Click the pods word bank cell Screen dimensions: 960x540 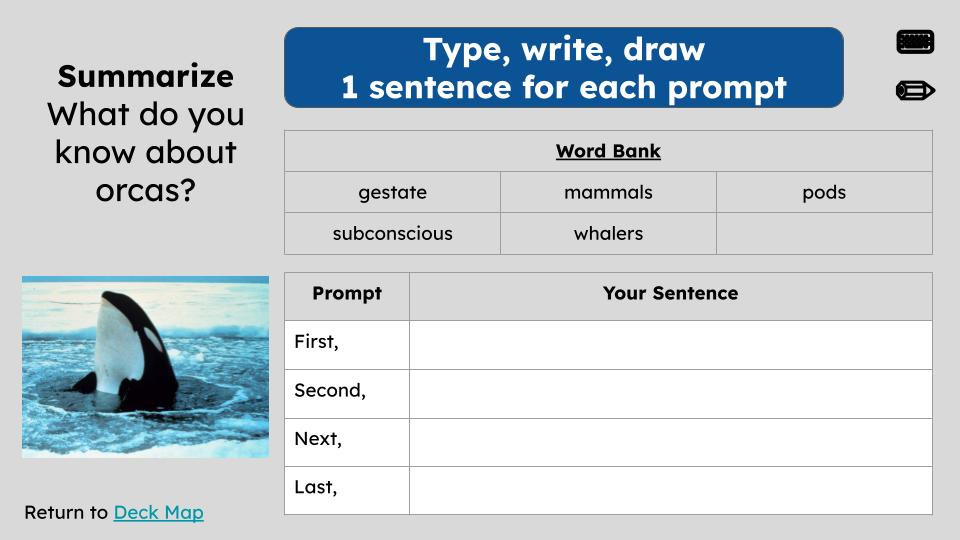(824, 192)
